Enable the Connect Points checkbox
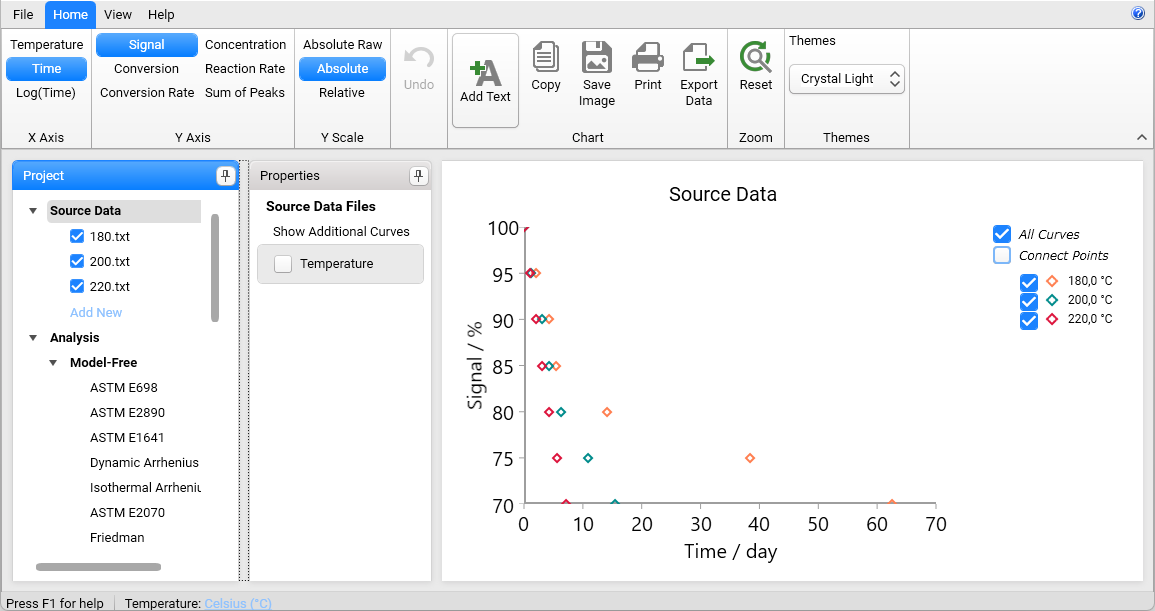 [x=1002, y=255]
